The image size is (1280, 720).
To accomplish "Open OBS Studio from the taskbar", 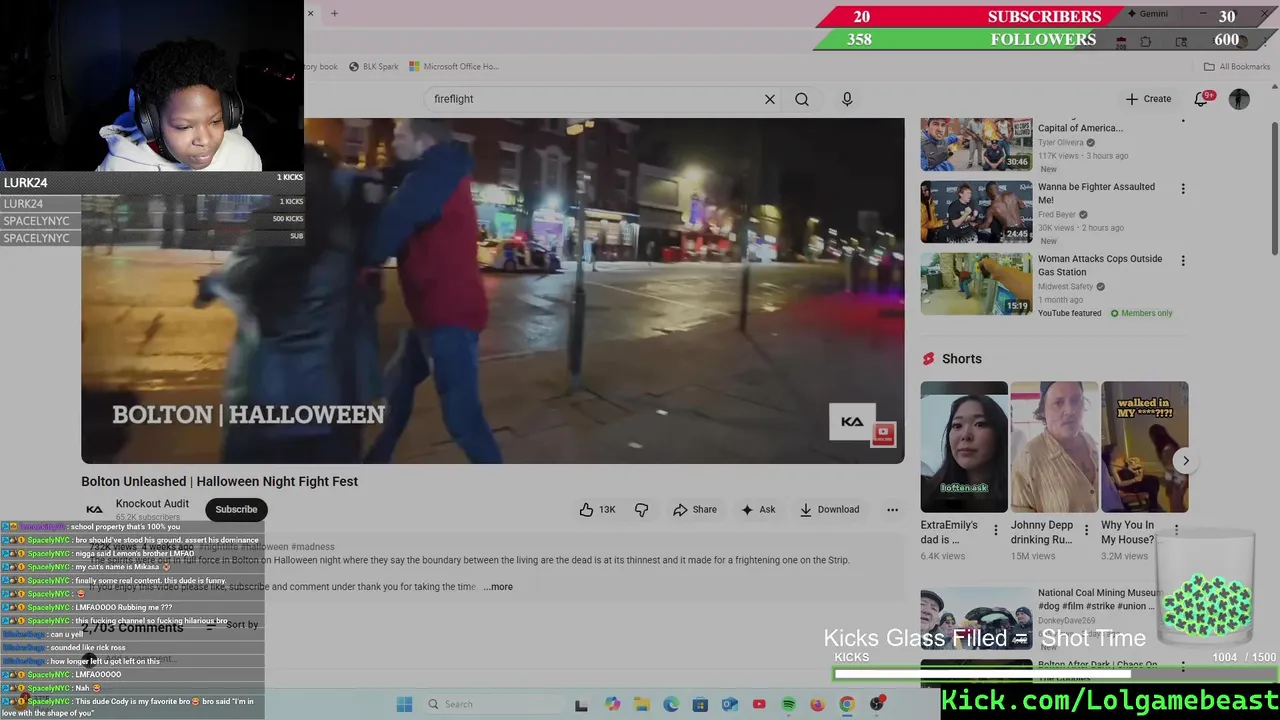I will [877, 704].
